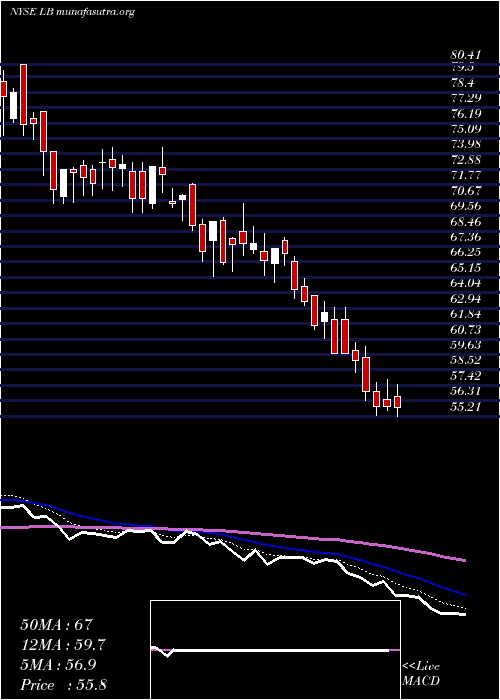This screenshot has height=700, width=500.
Task: Click the 62.94 price axis label
Action: [x=466, y=299]
